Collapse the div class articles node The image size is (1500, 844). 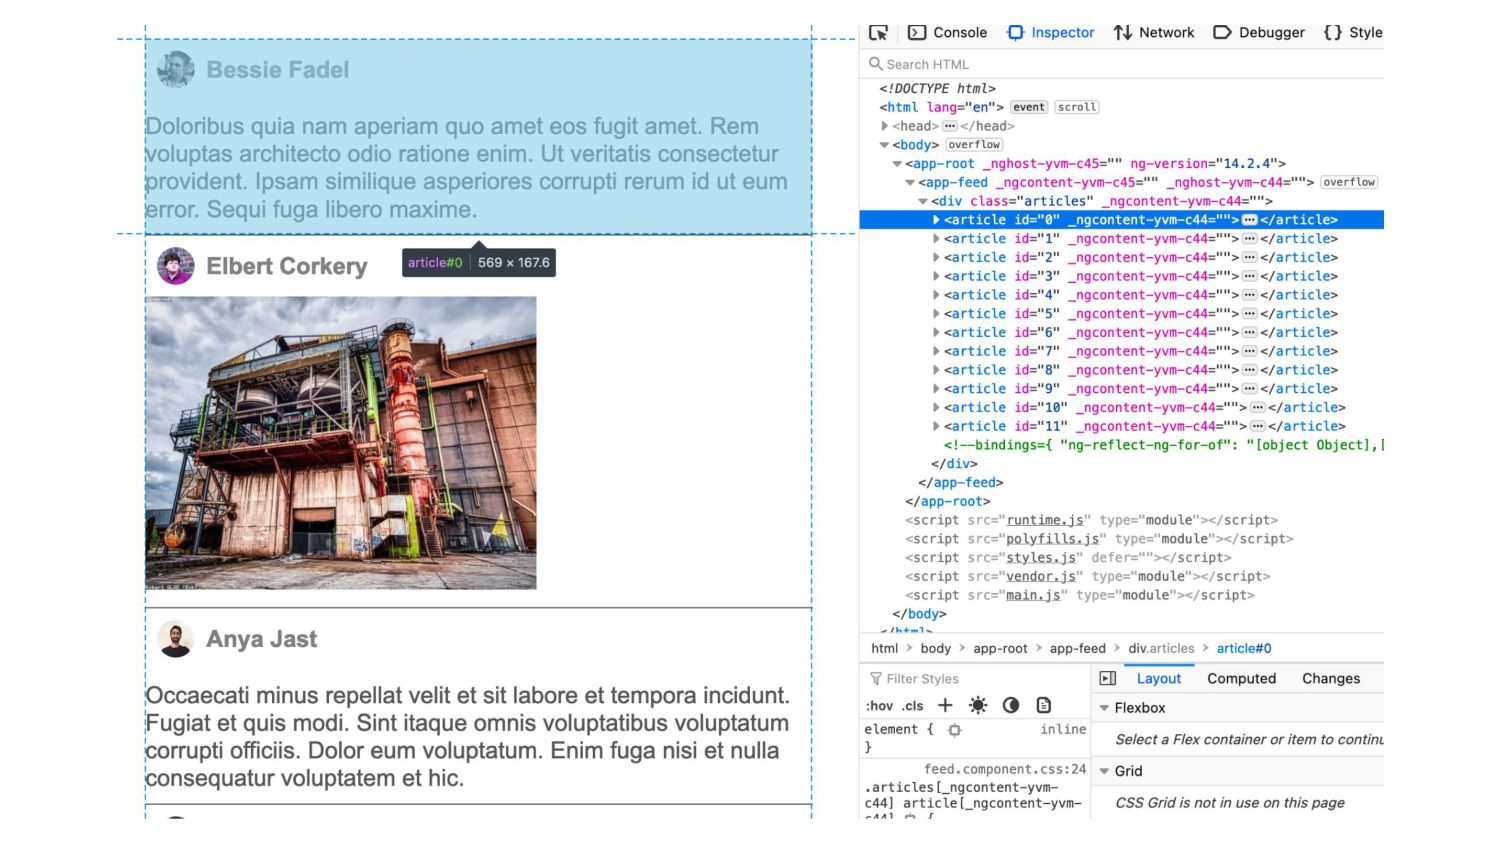pyautogui.click(x=924, y=202)
